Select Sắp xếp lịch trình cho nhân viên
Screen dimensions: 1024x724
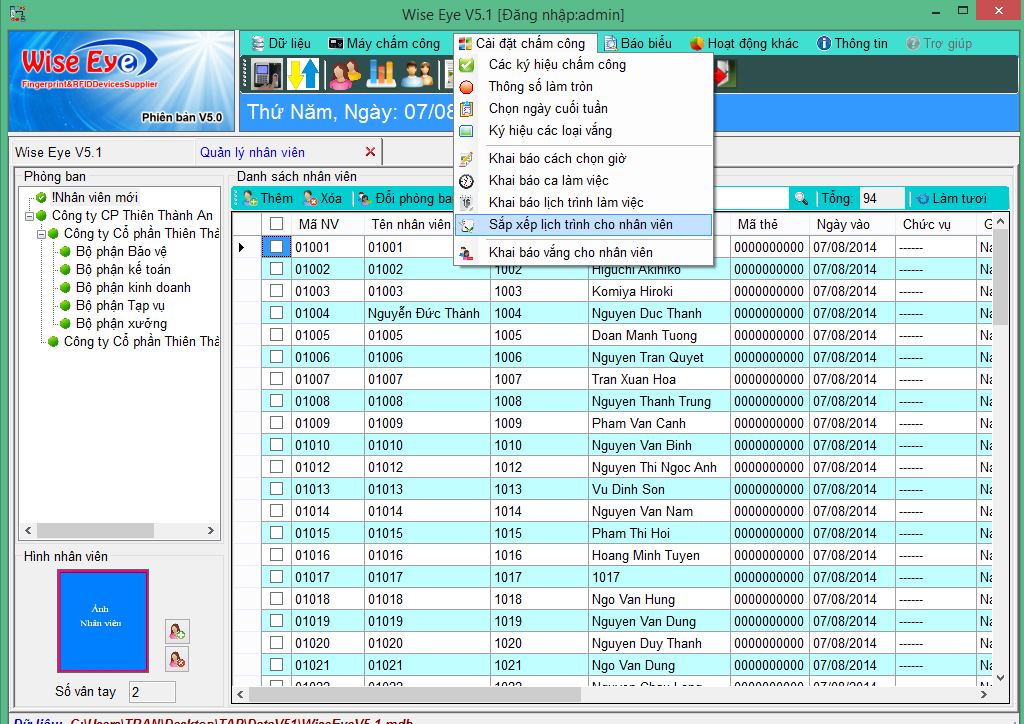[583, 225]
